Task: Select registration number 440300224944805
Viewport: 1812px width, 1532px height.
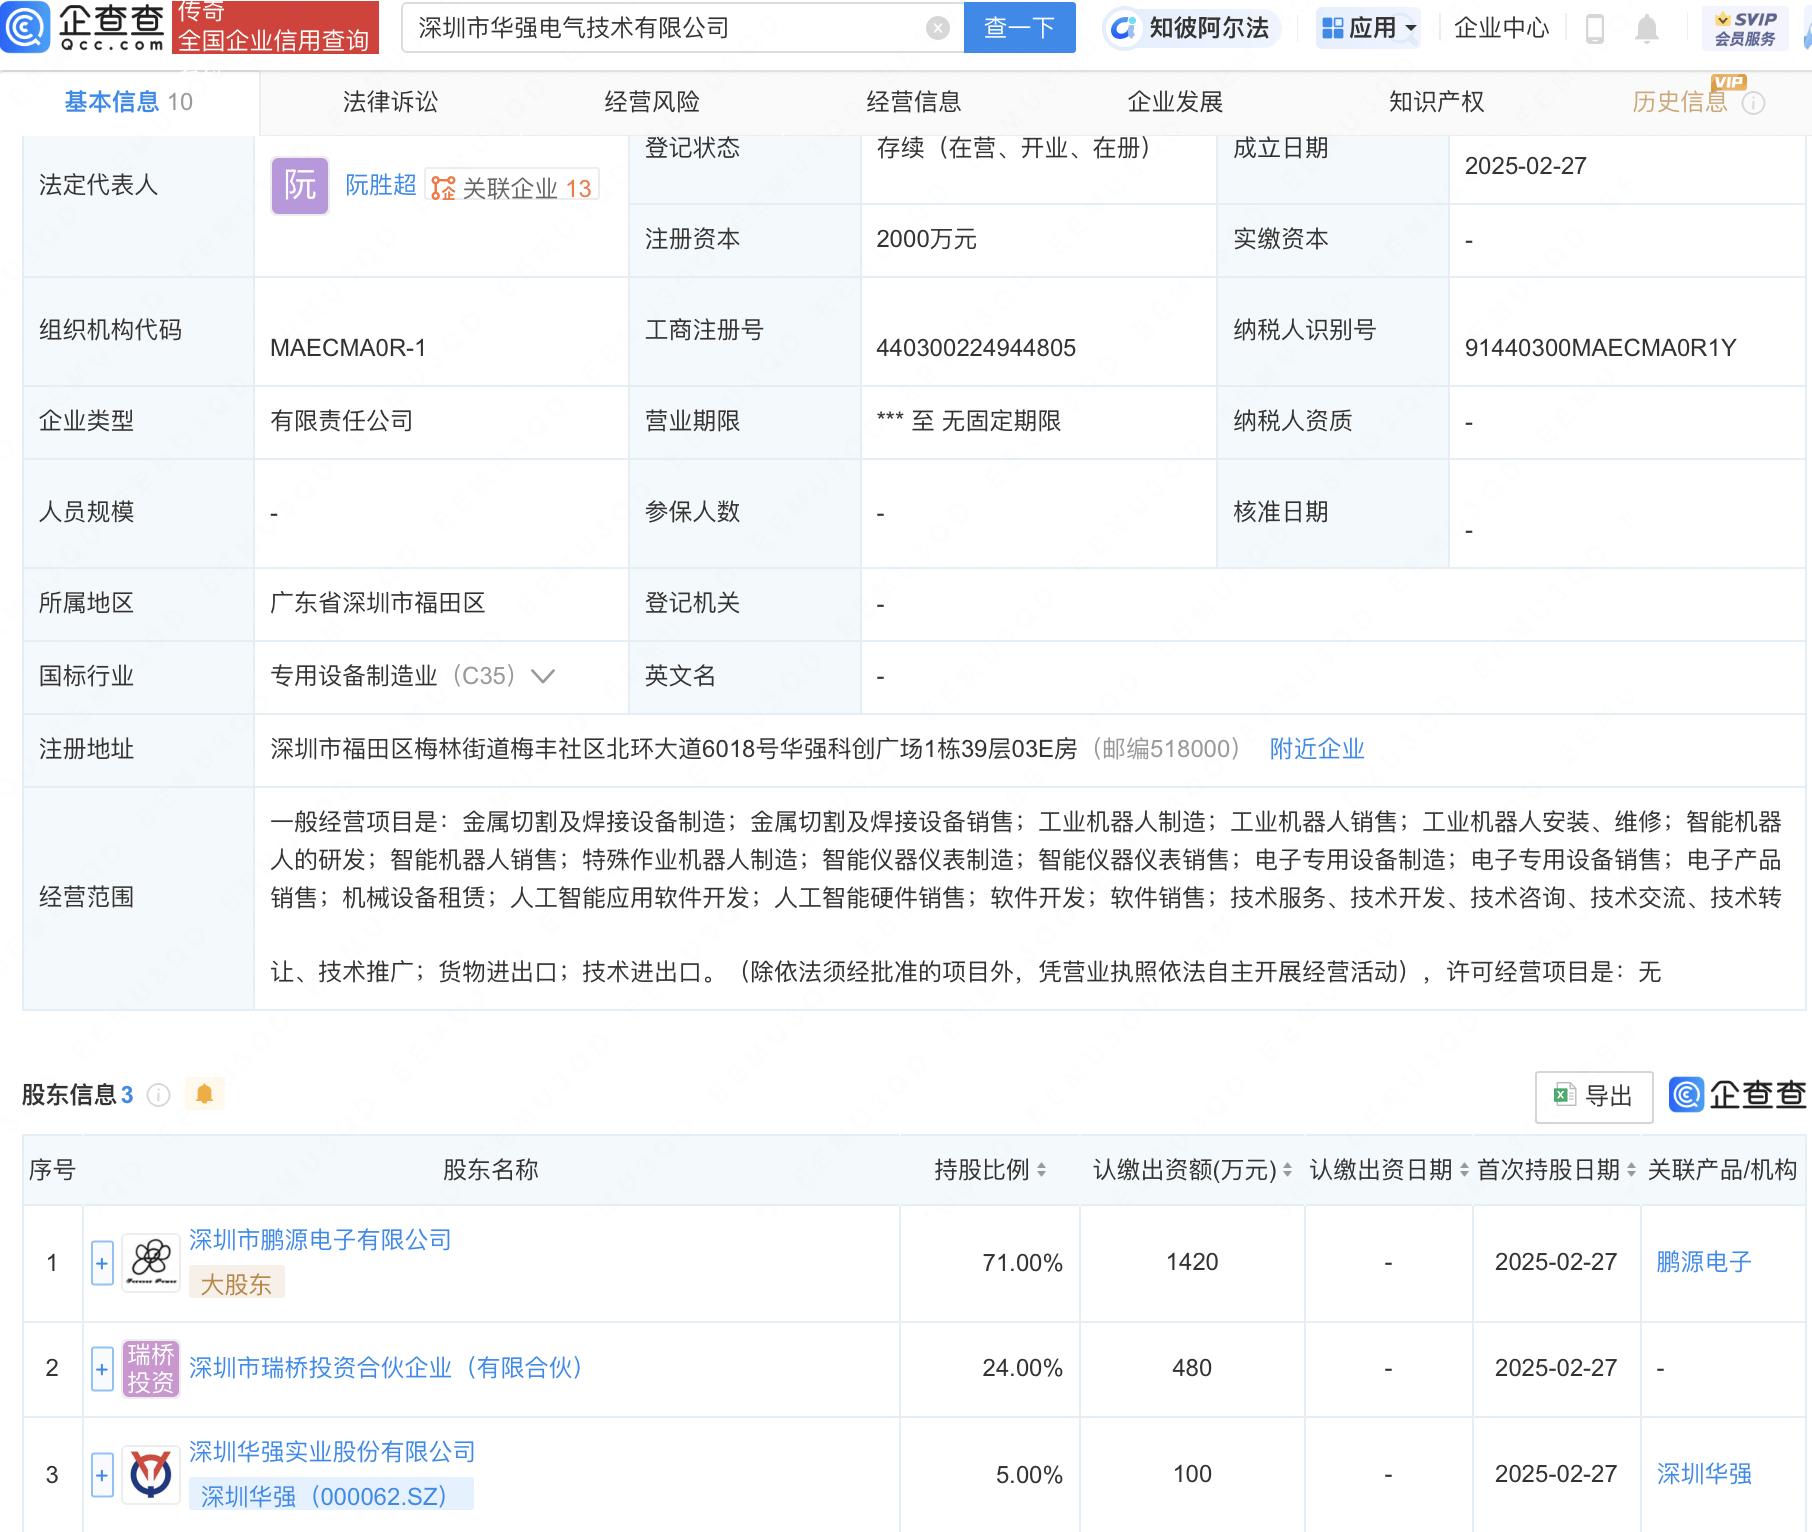Action: pos(976,348)
